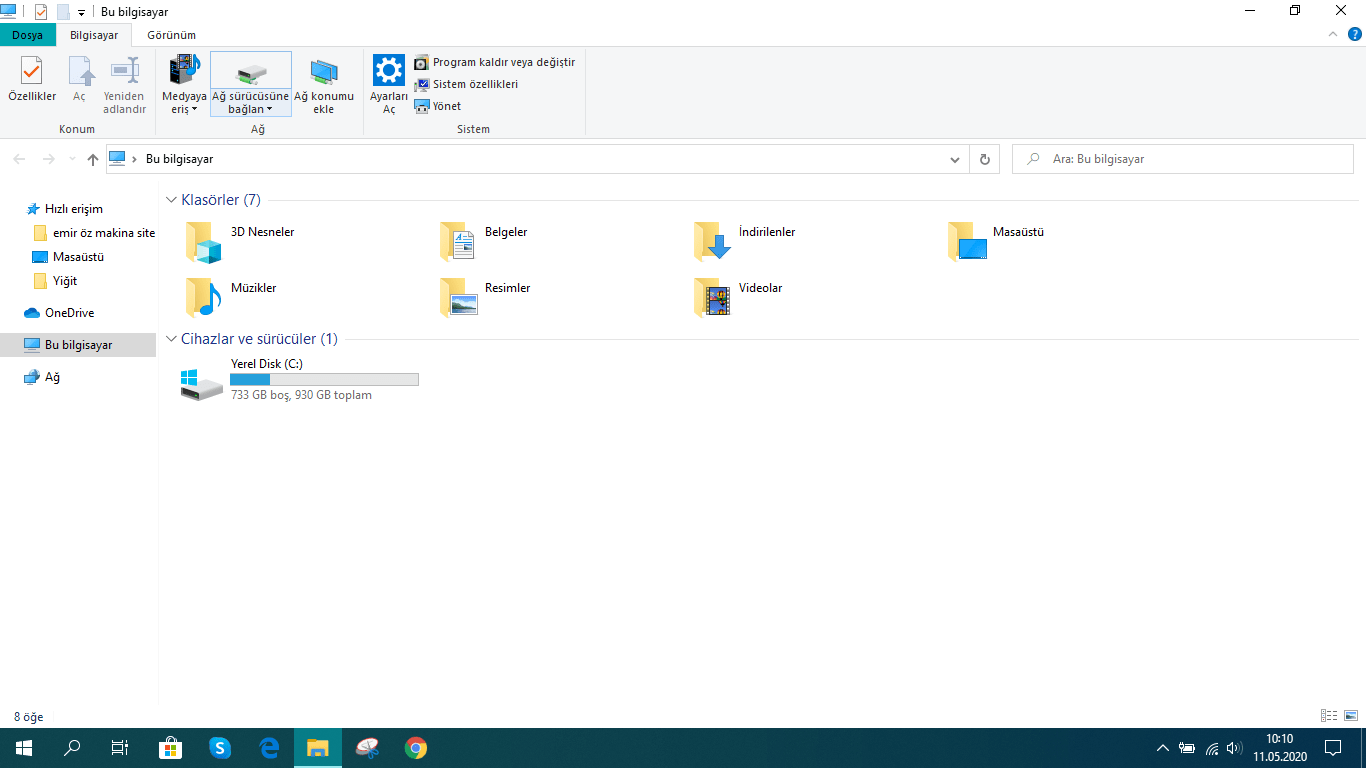Click the volume icon in the system tray
The width and height of the screenshot is (1366, 768).
coord(1236,747)
